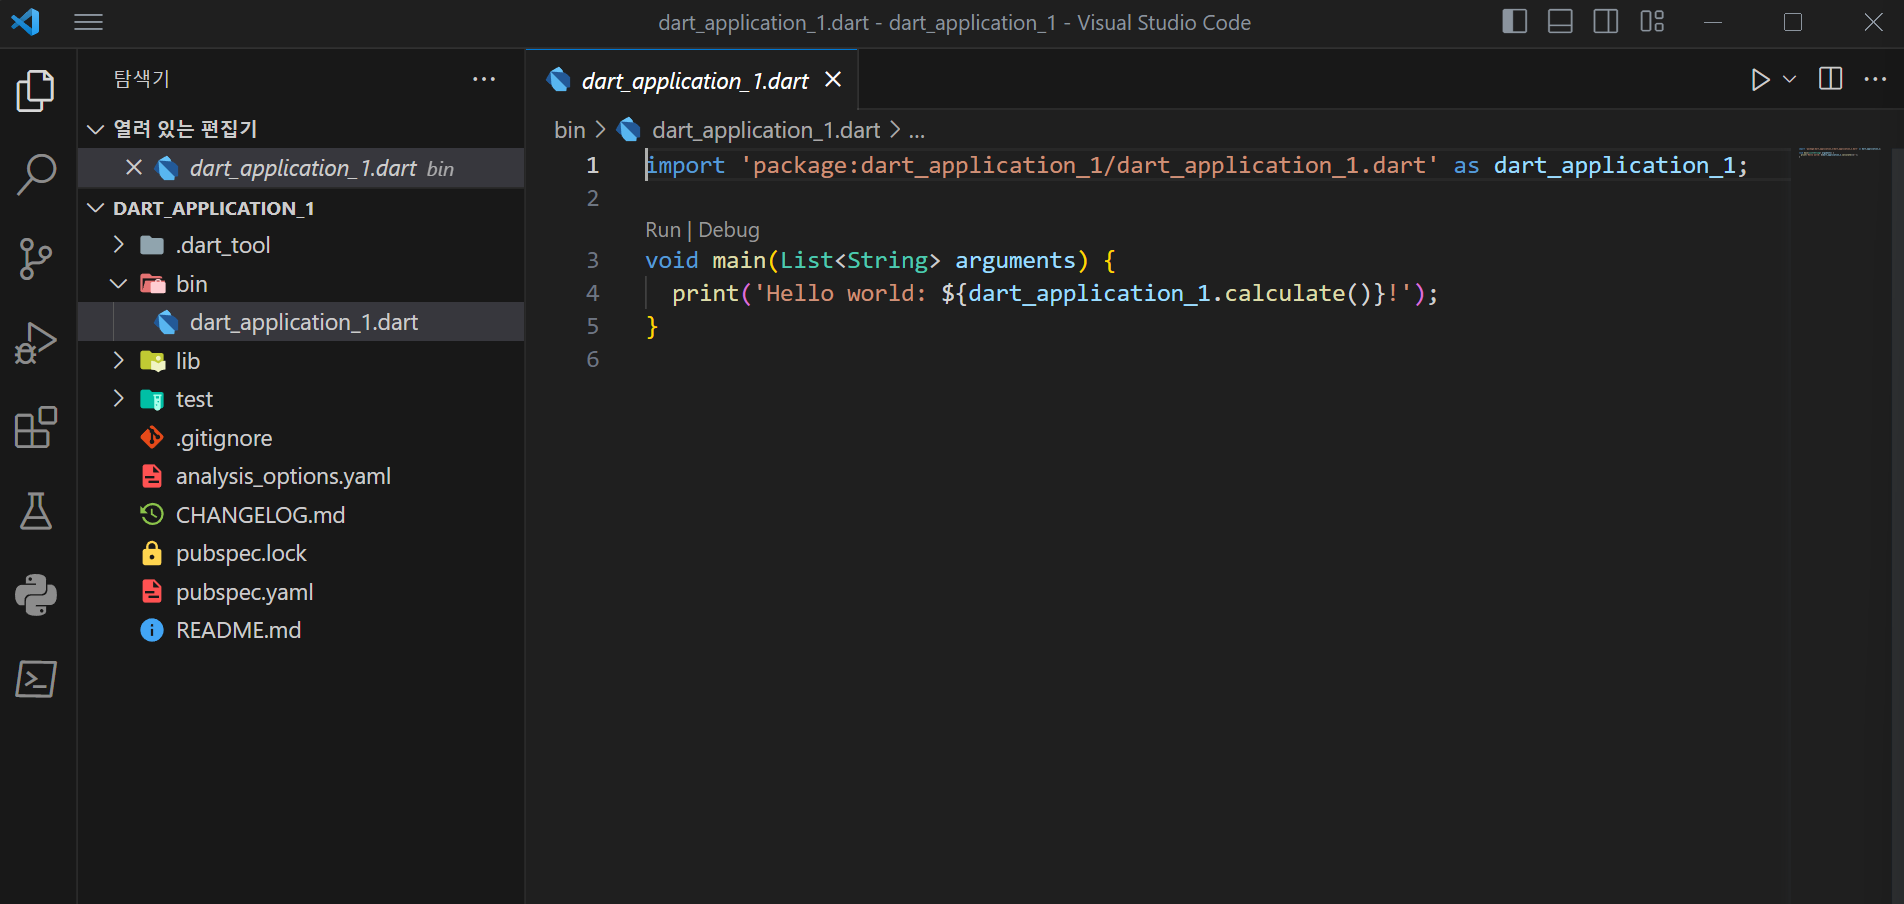1904x904 pixels.
Task: Open pubspec.yaml file
Action: [301, 592]
